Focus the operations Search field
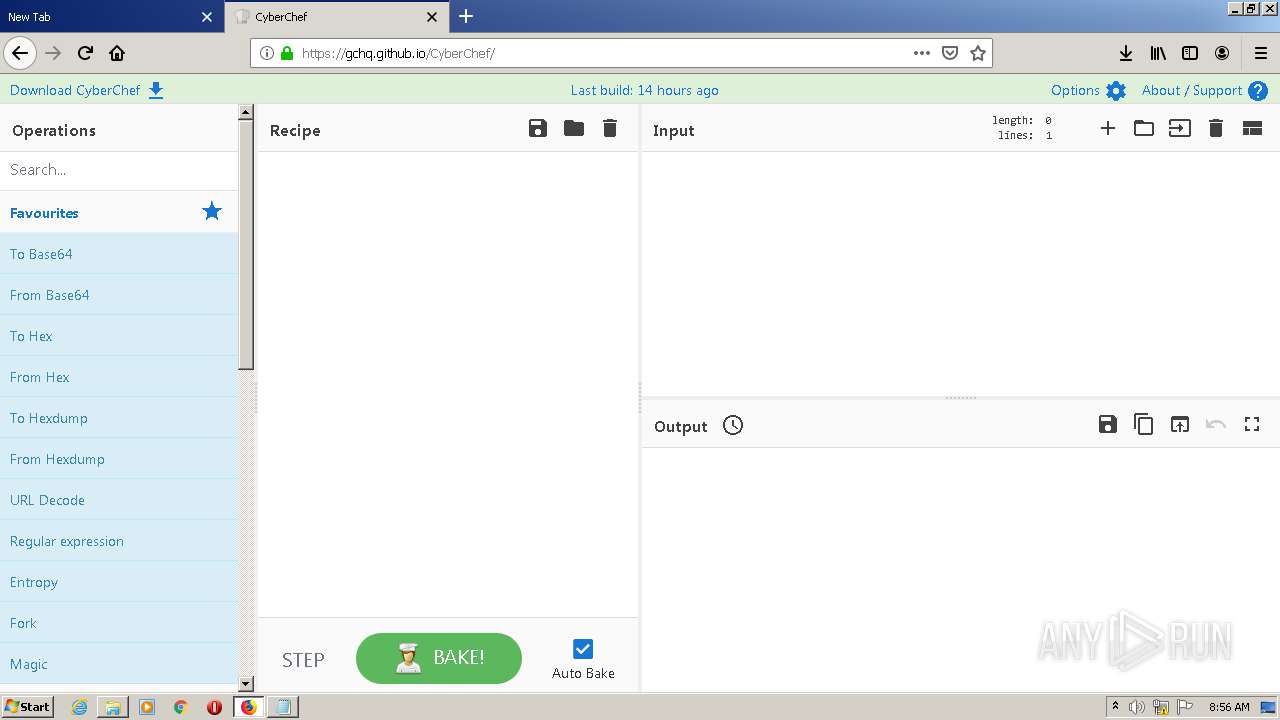Screen dimensions: 1280x720 (x=119, y=170)
